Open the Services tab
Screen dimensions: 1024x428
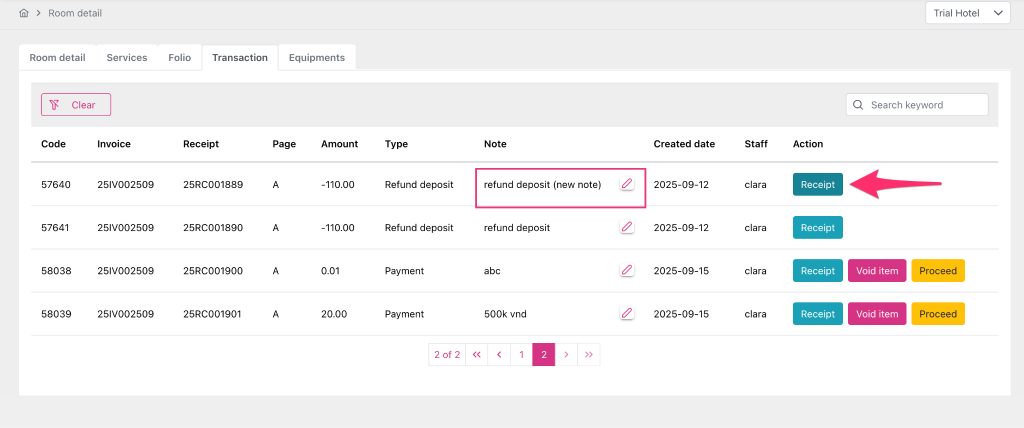[x=127, y=58]
